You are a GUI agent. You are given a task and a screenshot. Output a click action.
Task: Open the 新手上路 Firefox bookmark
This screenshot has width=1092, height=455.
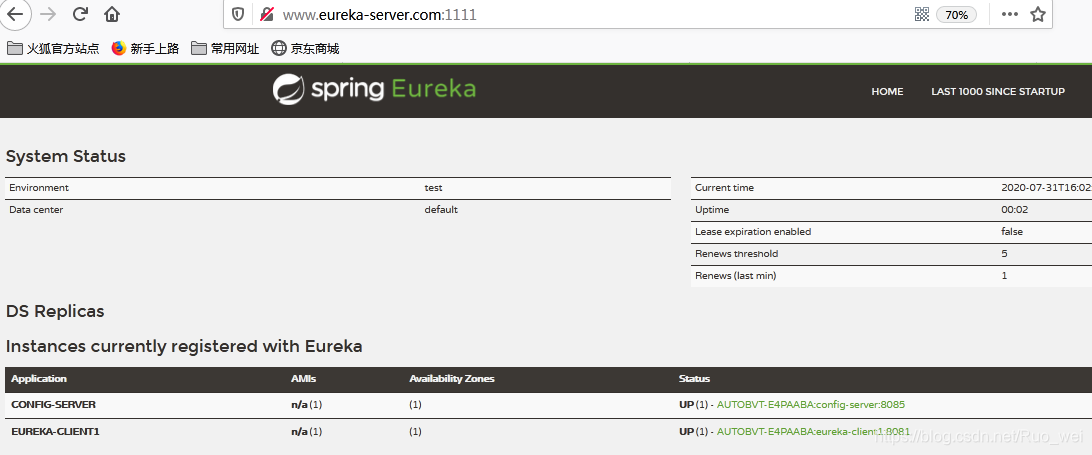[146, 48]
